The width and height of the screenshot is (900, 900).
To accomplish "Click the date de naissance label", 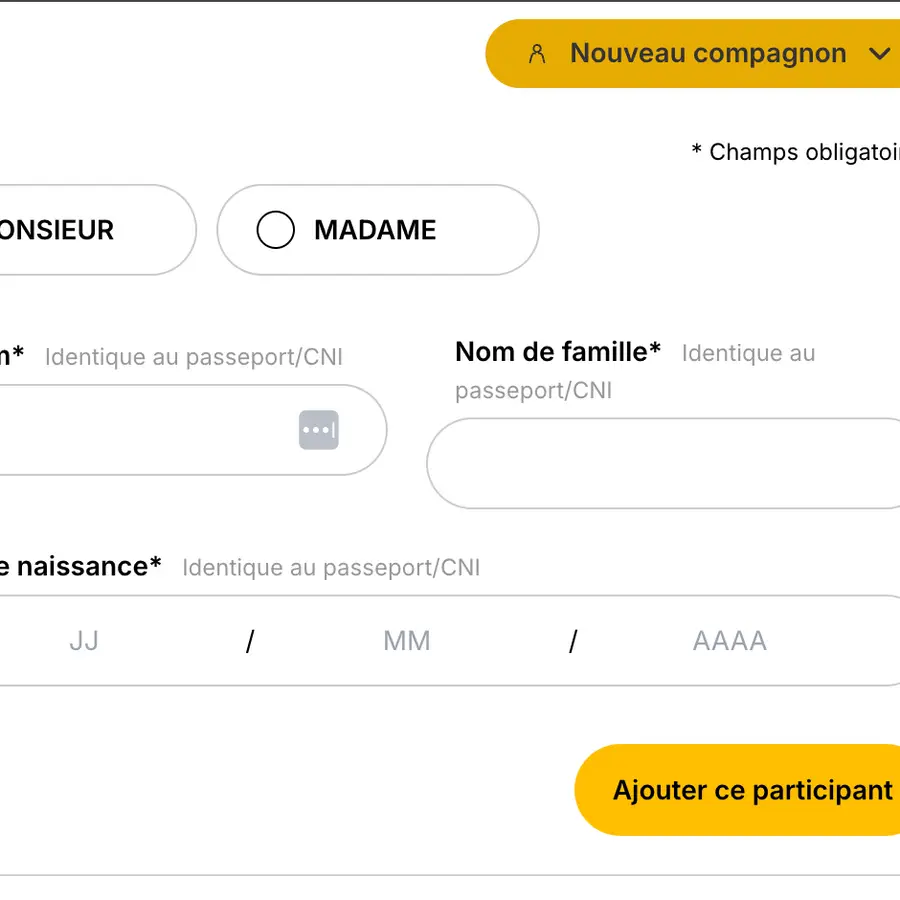I will pyautogui.click(x=80, y=567).
